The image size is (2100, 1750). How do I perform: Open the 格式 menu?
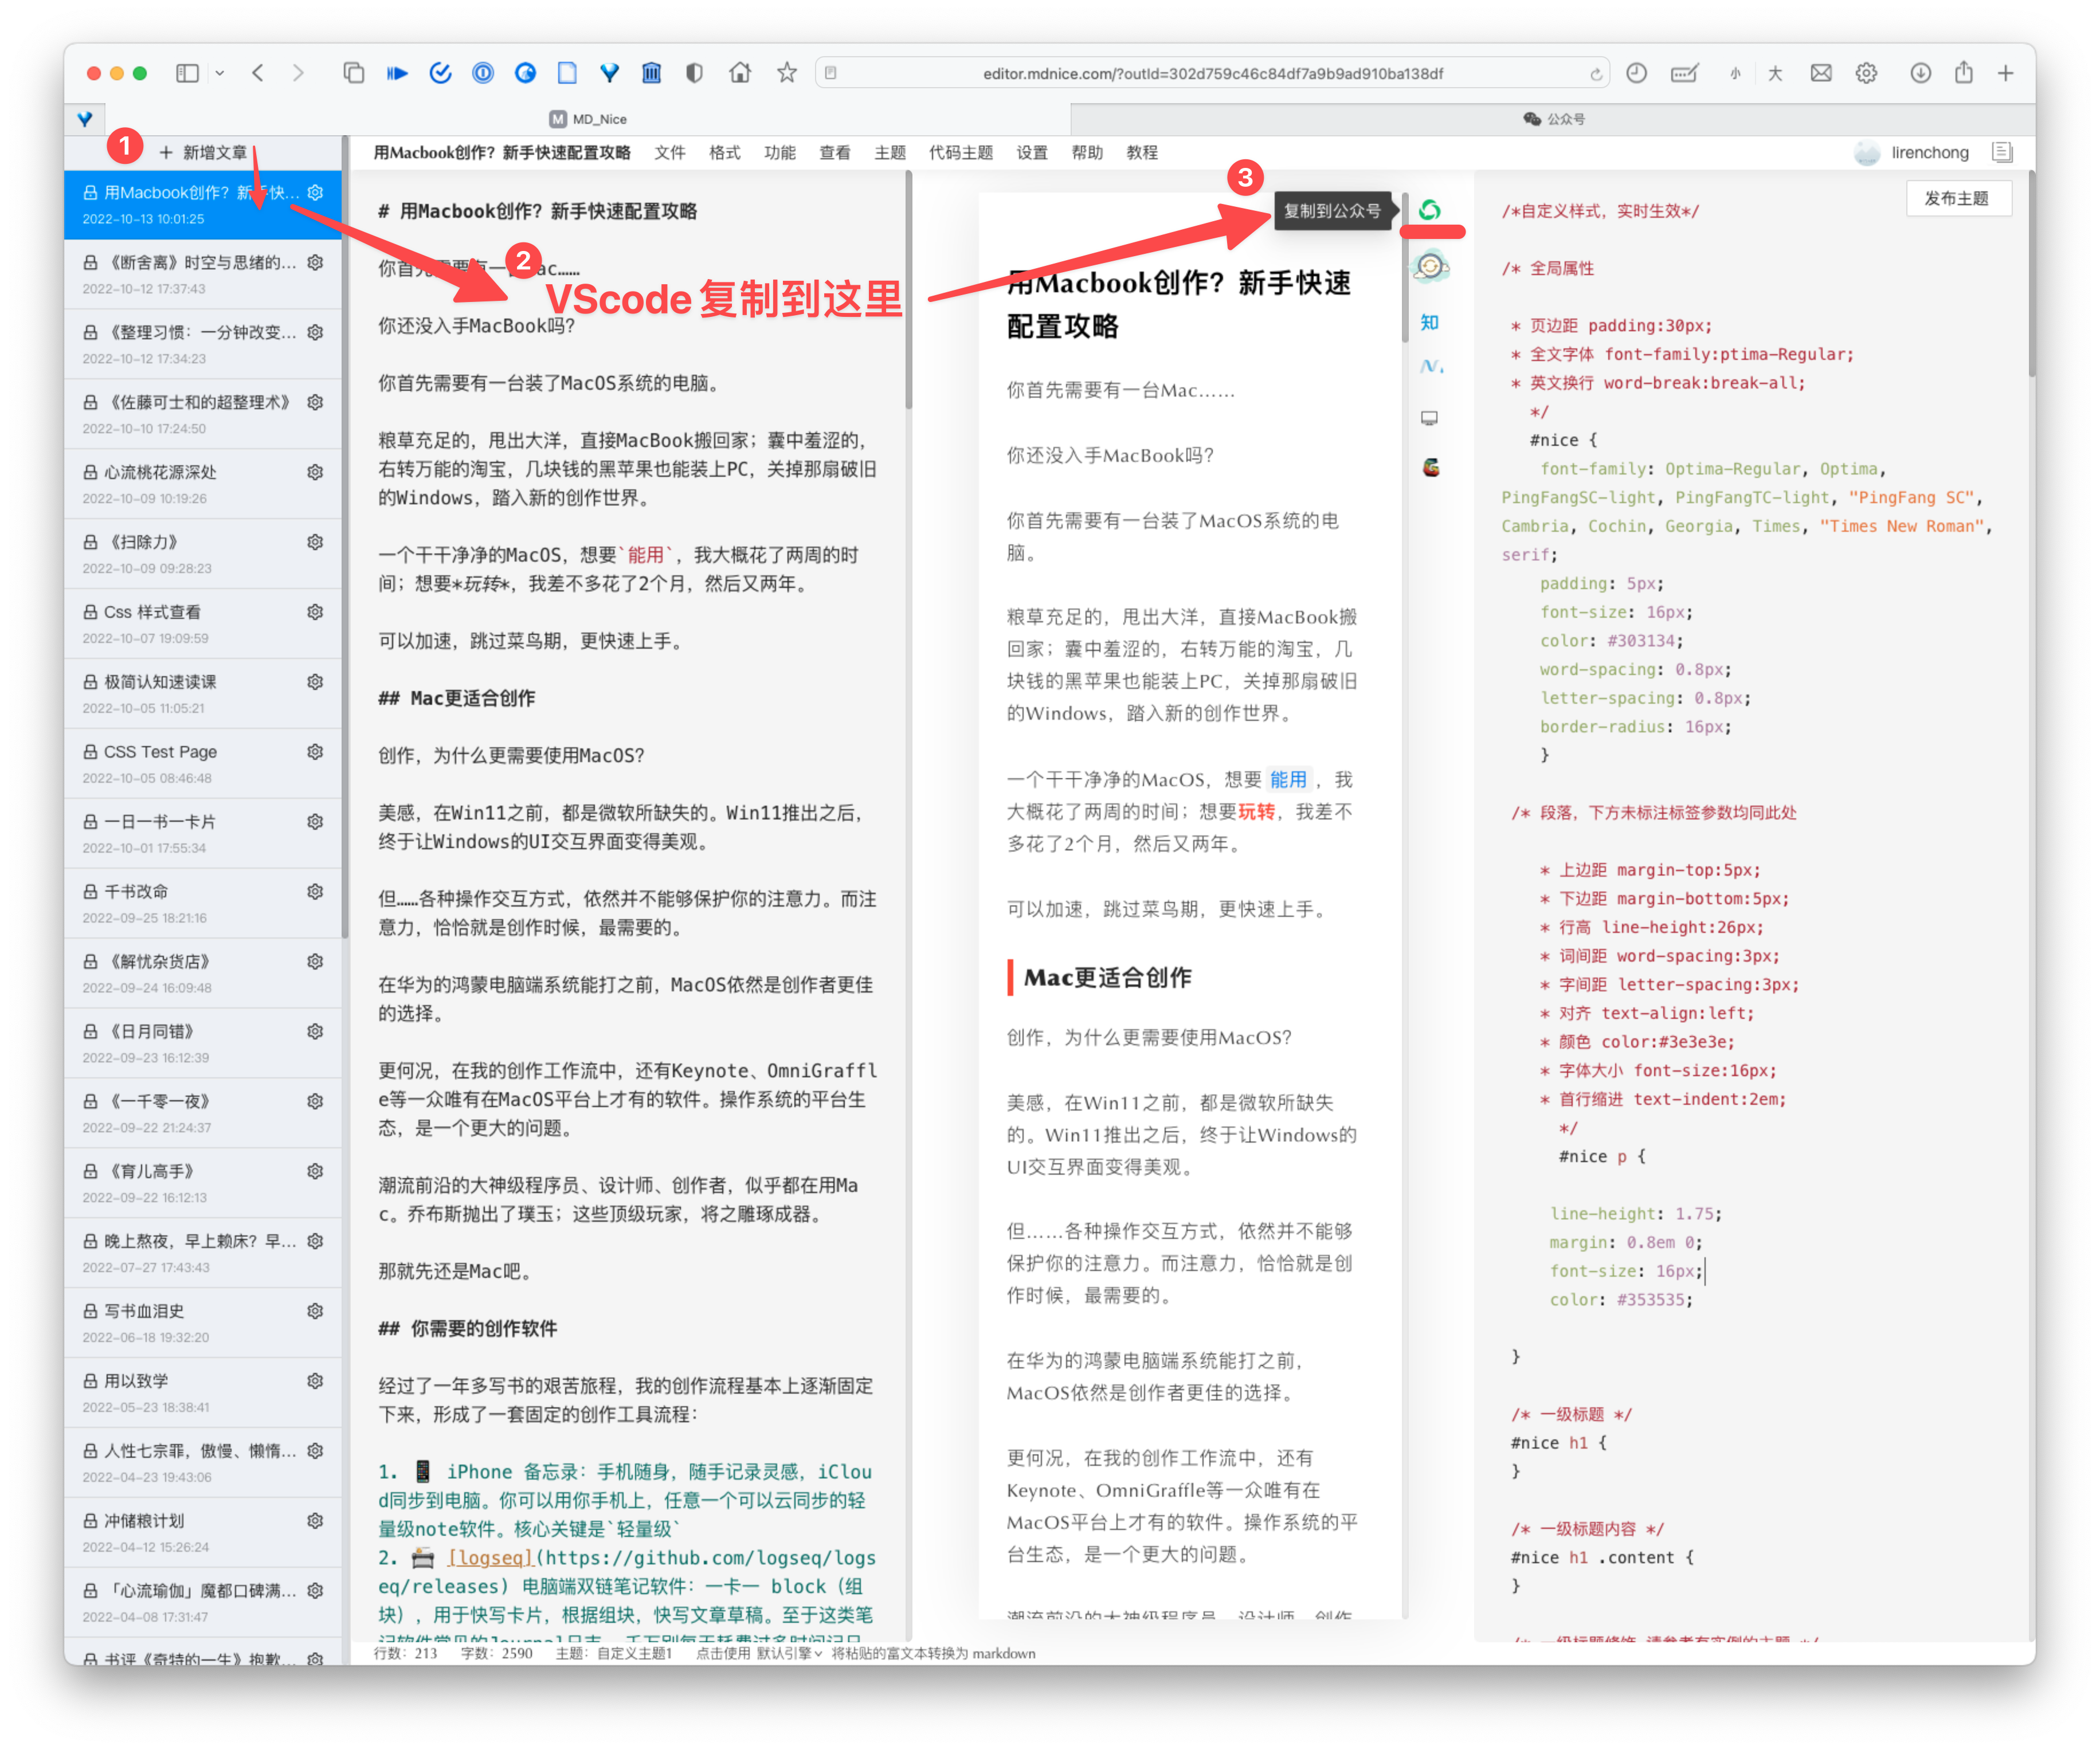[725, 153]
